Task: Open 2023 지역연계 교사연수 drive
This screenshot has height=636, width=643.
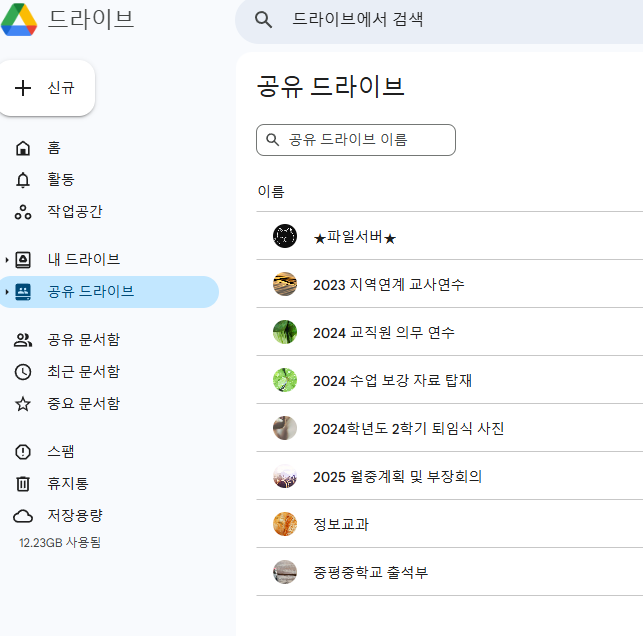Action: (x=449, y=284)
